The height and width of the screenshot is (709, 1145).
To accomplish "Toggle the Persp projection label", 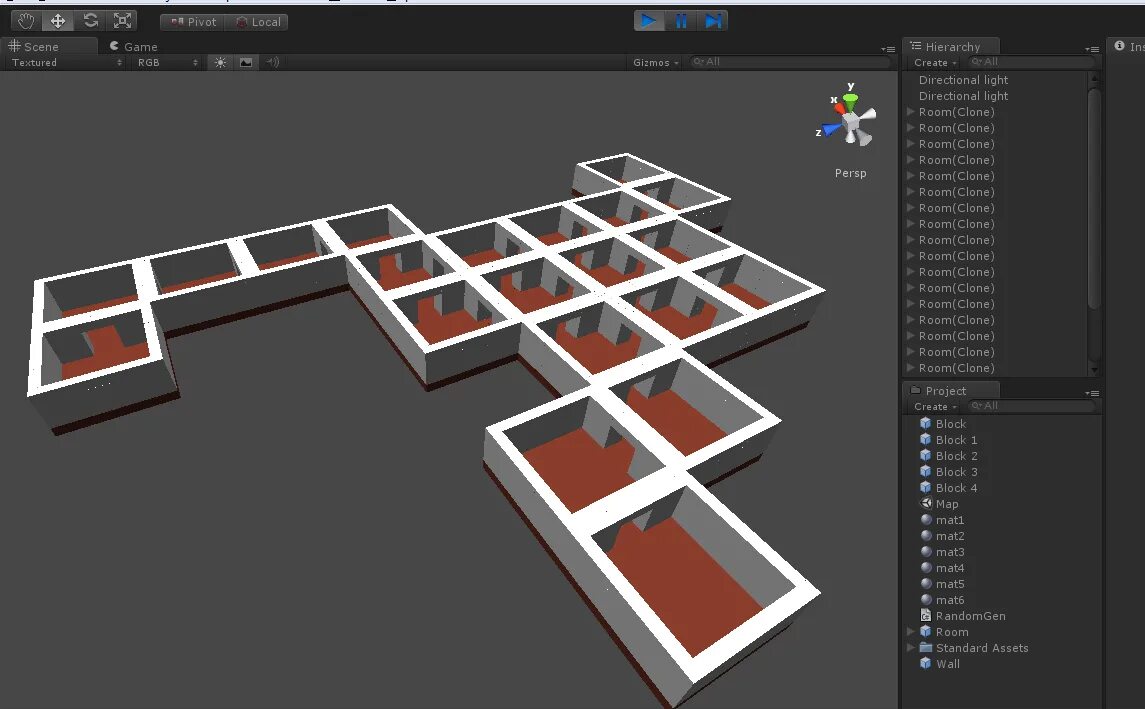I will click(851, 173).
